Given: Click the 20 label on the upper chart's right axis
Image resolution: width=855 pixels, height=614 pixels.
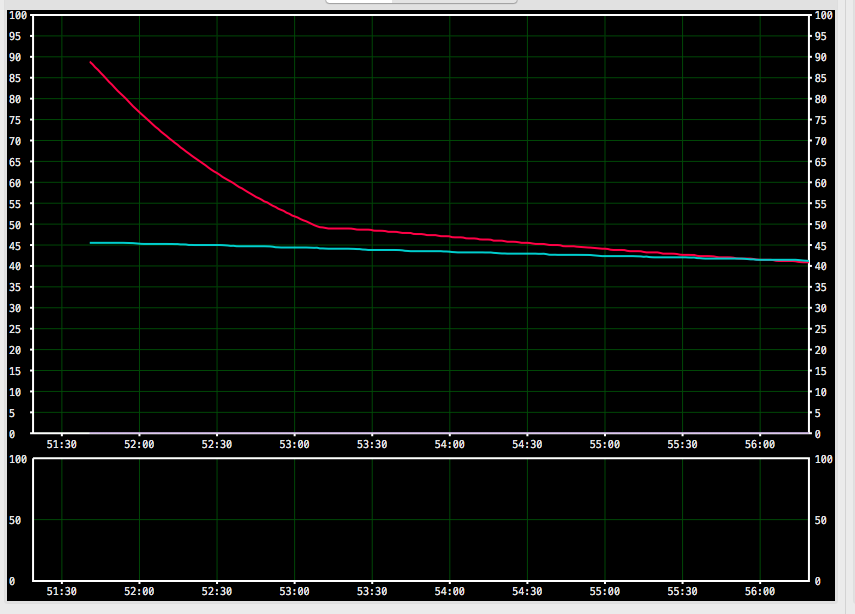Looking at the screenshot, I should pos(823,350).
